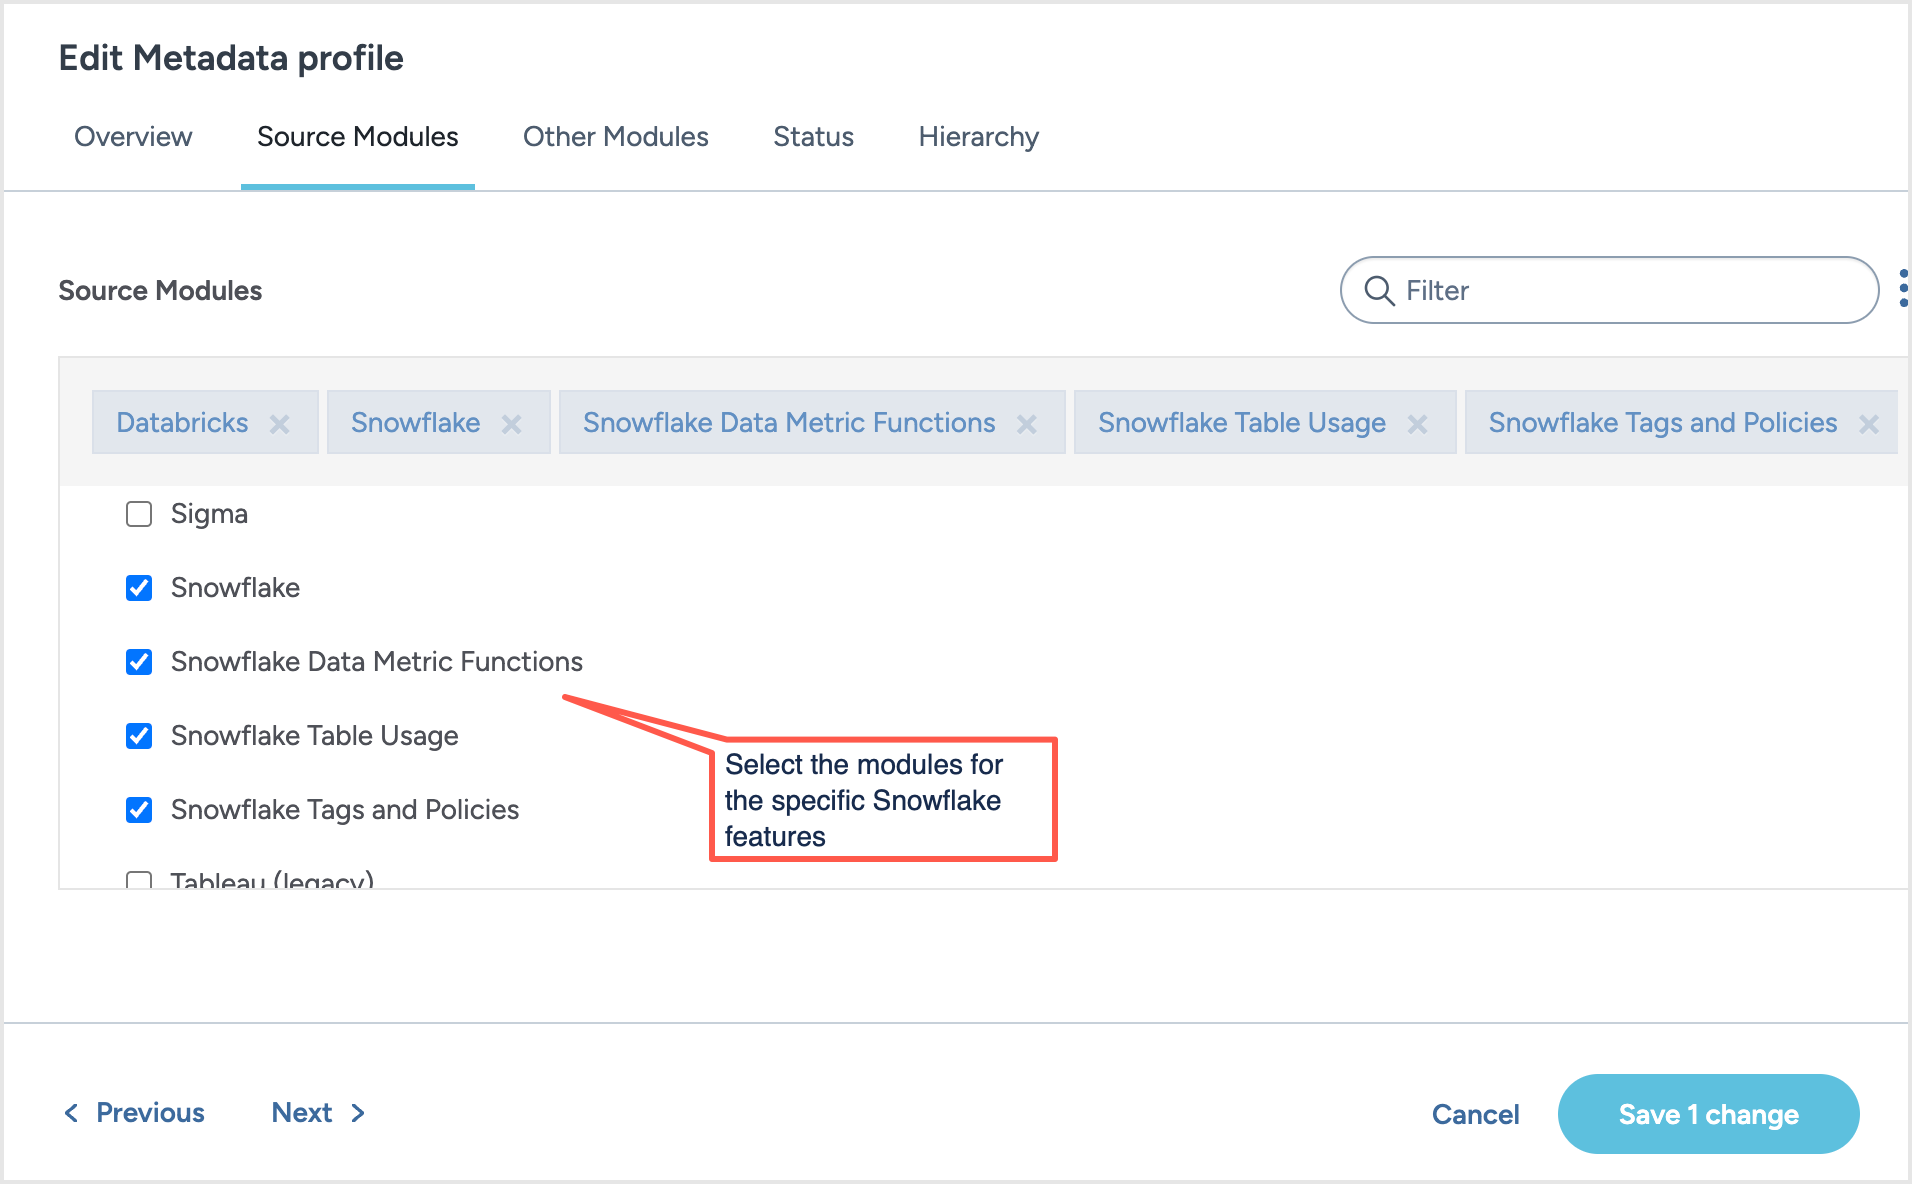Select the Source Modules tab

tap(358, 137)
